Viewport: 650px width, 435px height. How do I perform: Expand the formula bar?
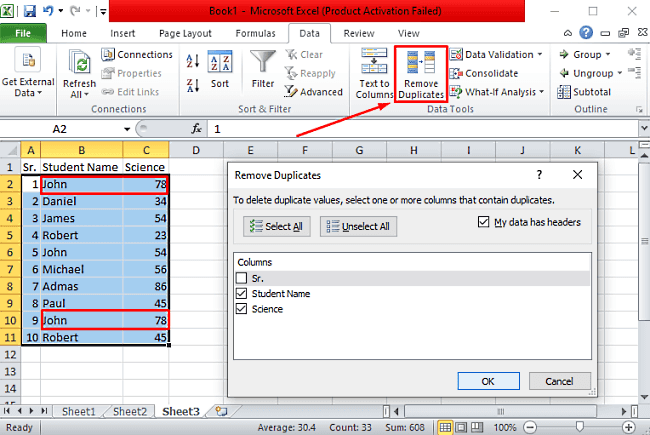tap(644, 129)
